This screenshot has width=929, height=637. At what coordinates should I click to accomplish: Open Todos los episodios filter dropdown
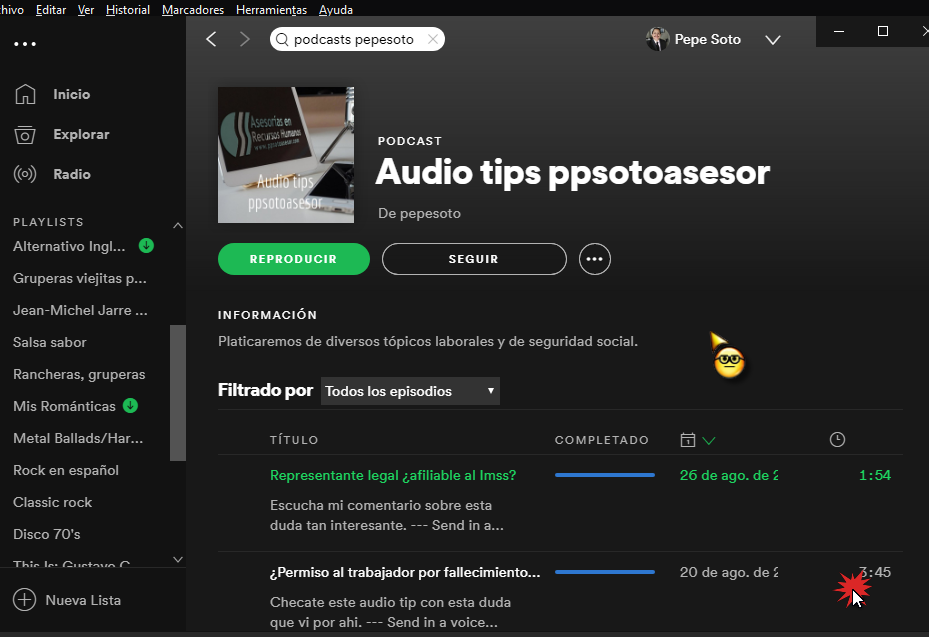click(410, 391)
